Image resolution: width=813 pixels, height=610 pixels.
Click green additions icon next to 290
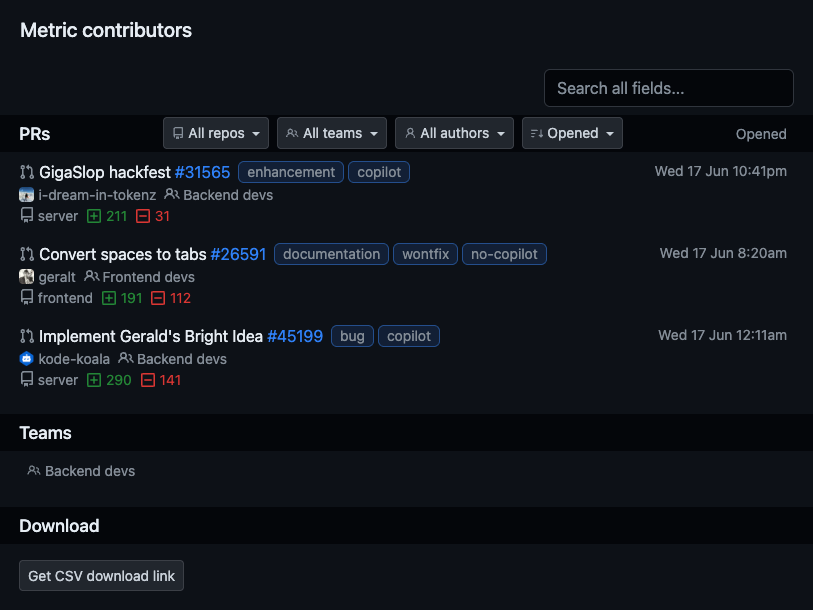(x=94, y=380)
